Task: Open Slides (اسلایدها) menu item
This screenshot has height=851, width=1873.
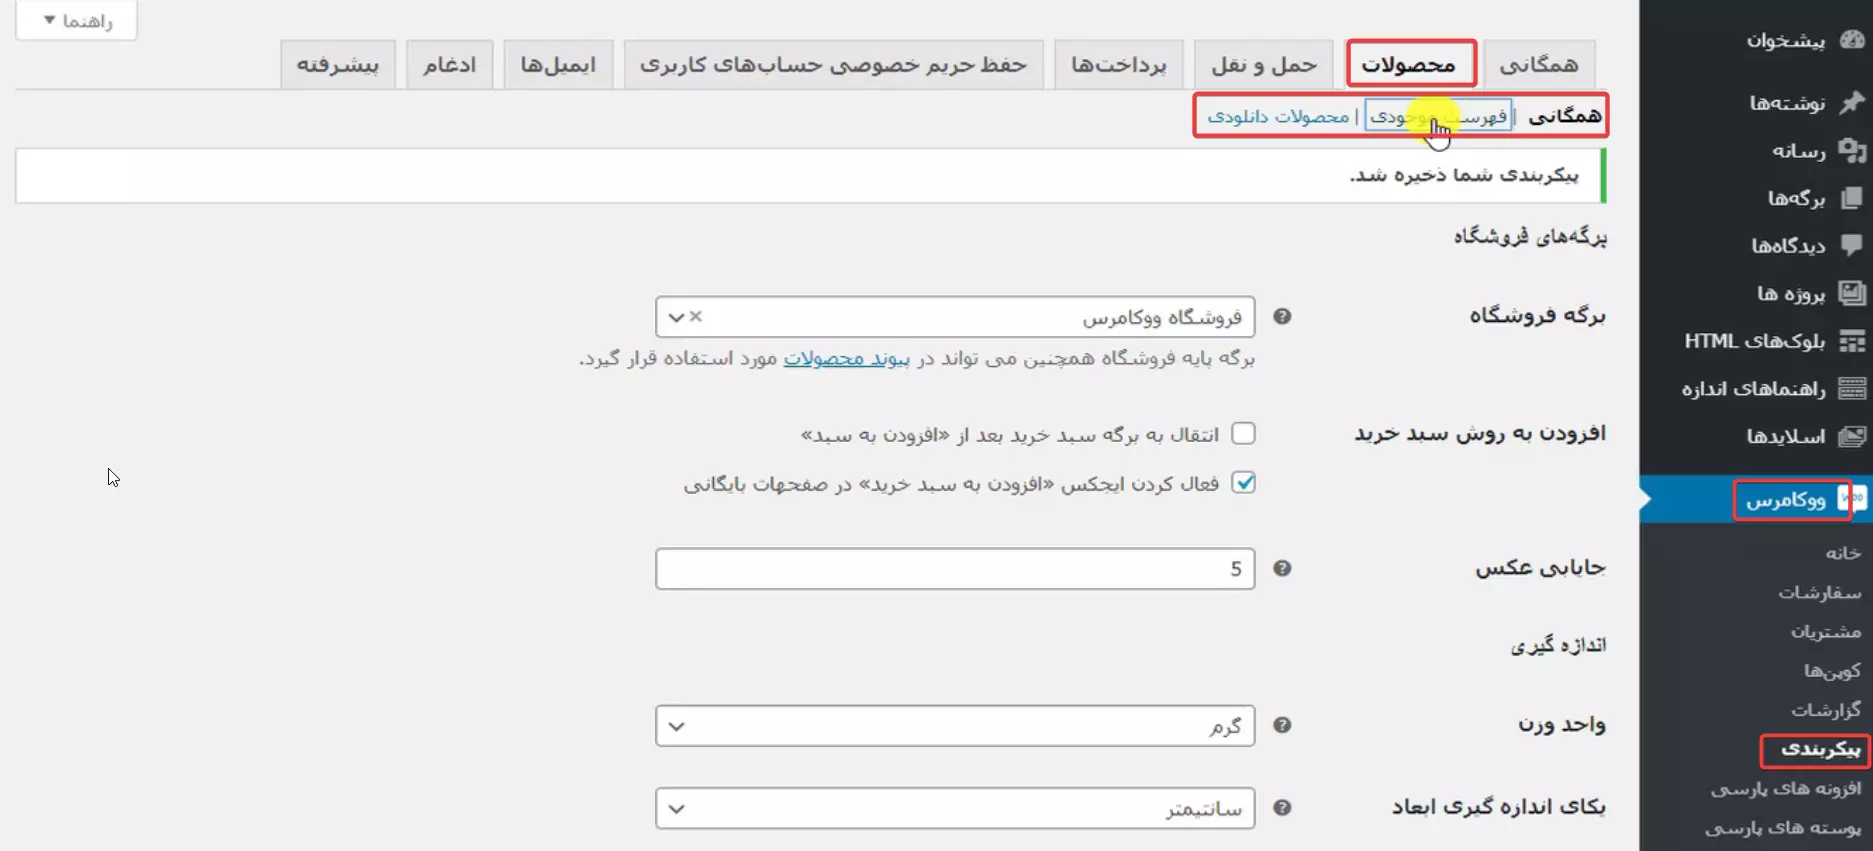Action: click(1786, 436)
